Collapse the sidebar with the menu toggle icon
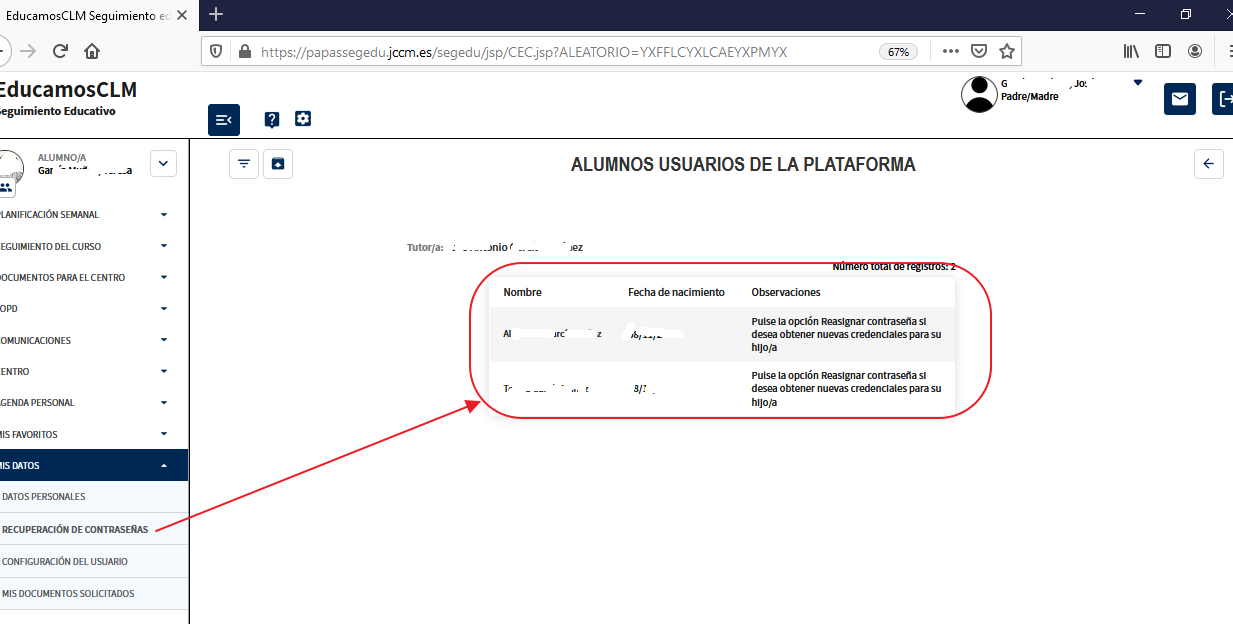Viewport: 1233px width, 624px height. (x=224, y=120)
